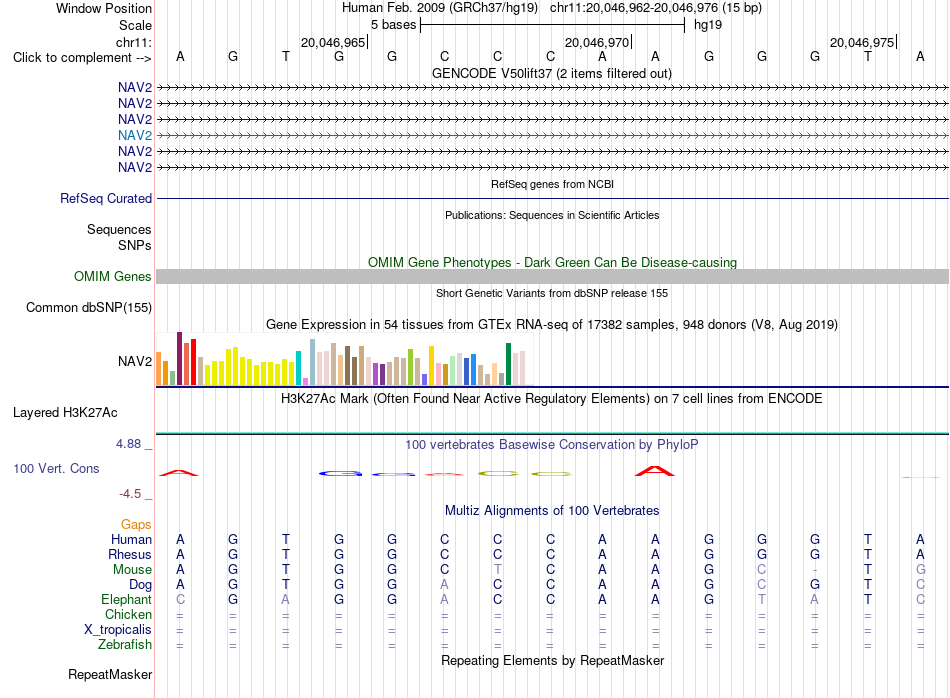
Task: Select the gray OMIM Genes item bar
Action: pyautogui.click(x=552, y=276)
